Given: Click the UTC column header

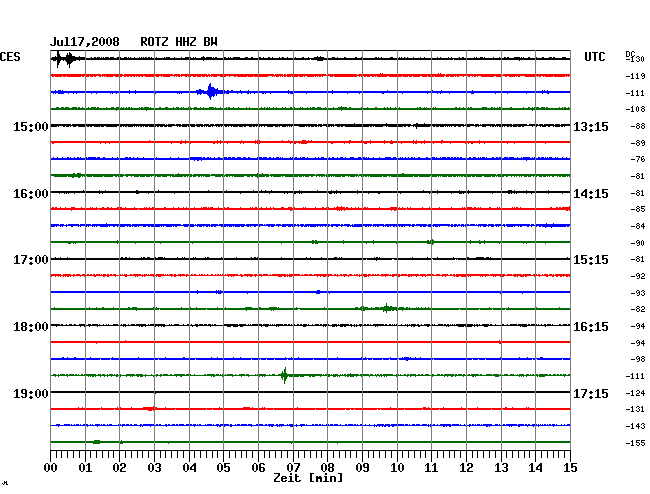Looking at the screenshot, I should pos(595,57).
